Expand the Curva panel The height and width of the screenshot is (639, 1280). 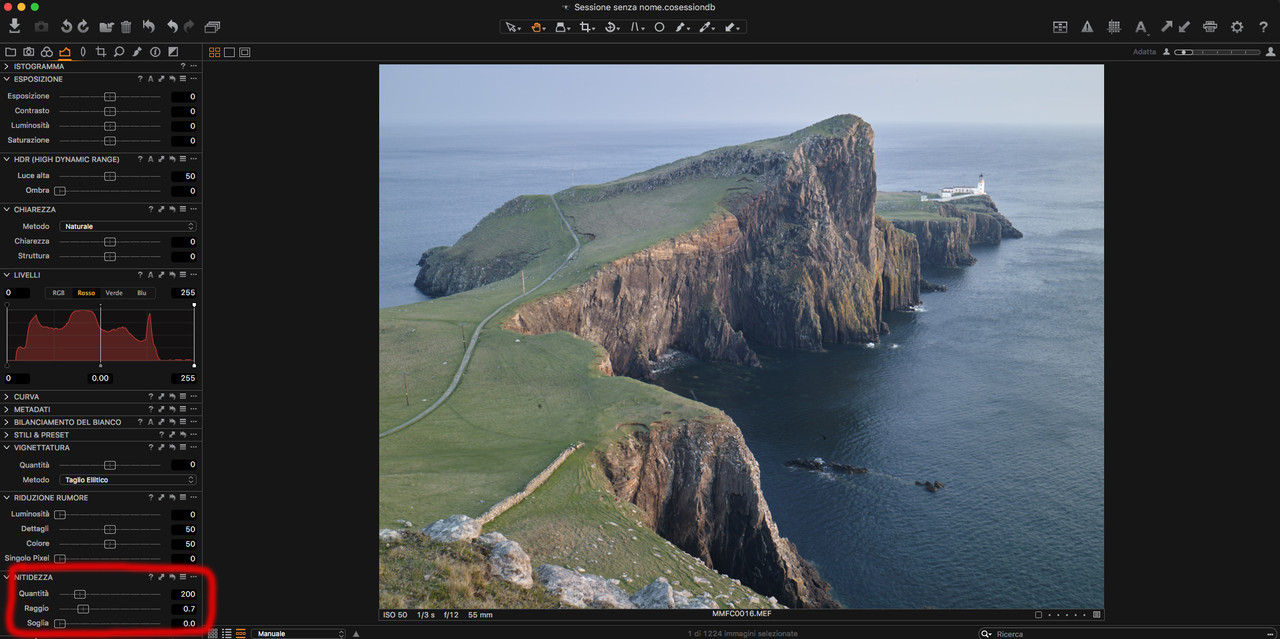pyautogui.click(x=7, y=397)
